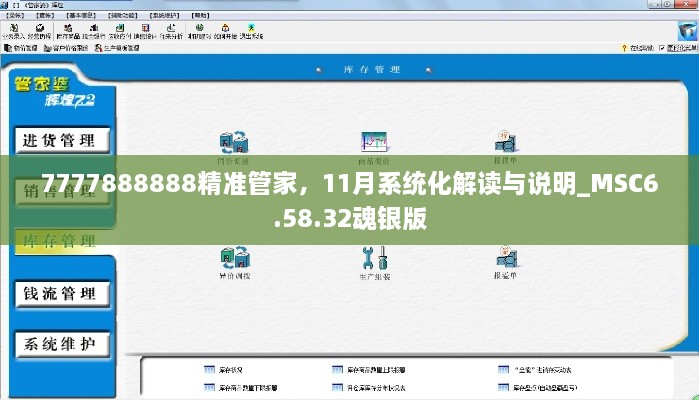The height and width of the screenshot is (400, 699).
Task: Click the 管家婆 辉煌 logo
Action: pyautogui.click(x=54, y=92)
